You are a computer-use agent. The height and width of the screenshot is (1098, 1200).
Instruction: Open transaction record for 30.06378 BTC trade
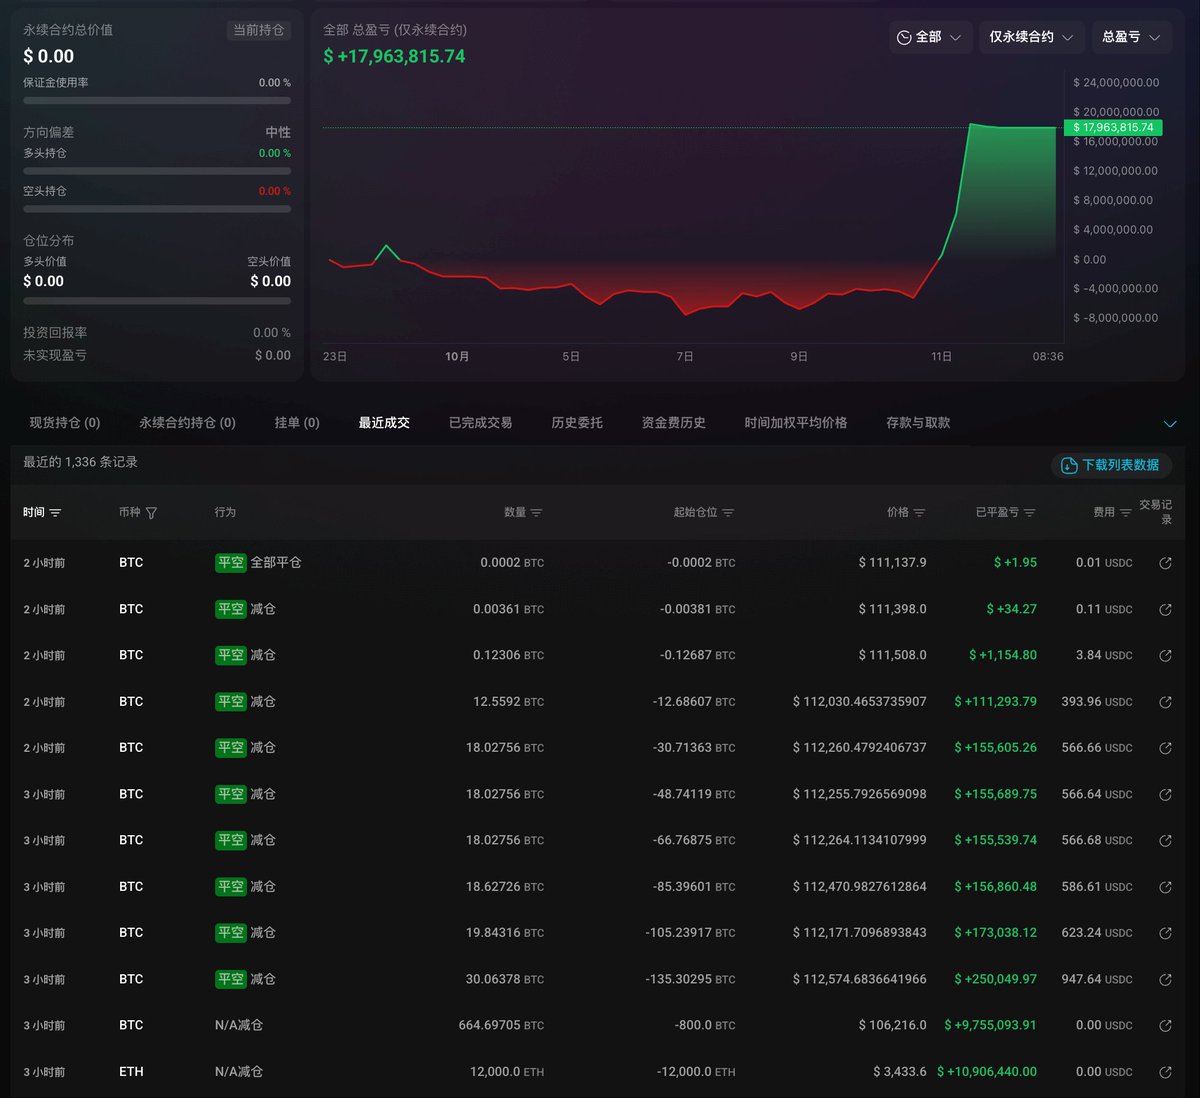coord(1165,979)
